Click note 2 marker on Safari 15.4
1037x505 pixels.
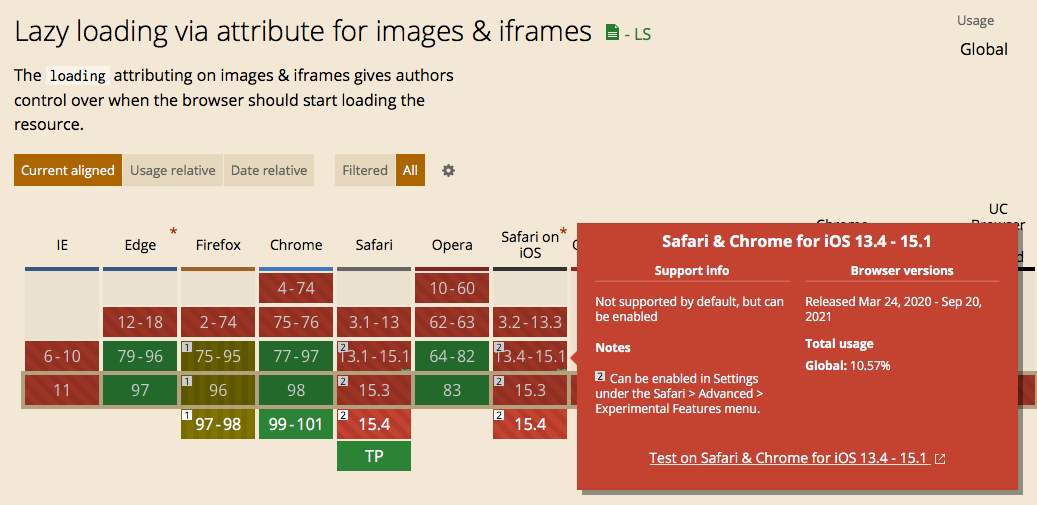point(343,415)
